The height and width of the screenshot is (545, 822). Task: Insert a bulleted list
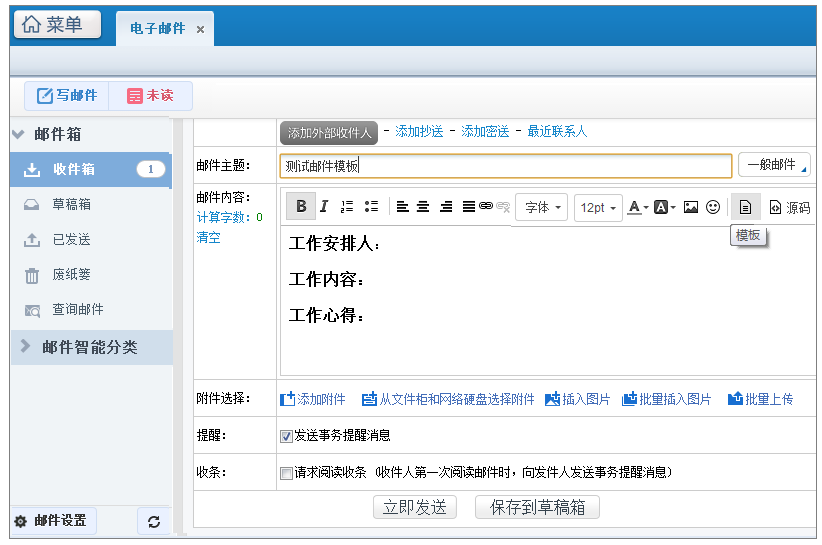pos(371,207)
